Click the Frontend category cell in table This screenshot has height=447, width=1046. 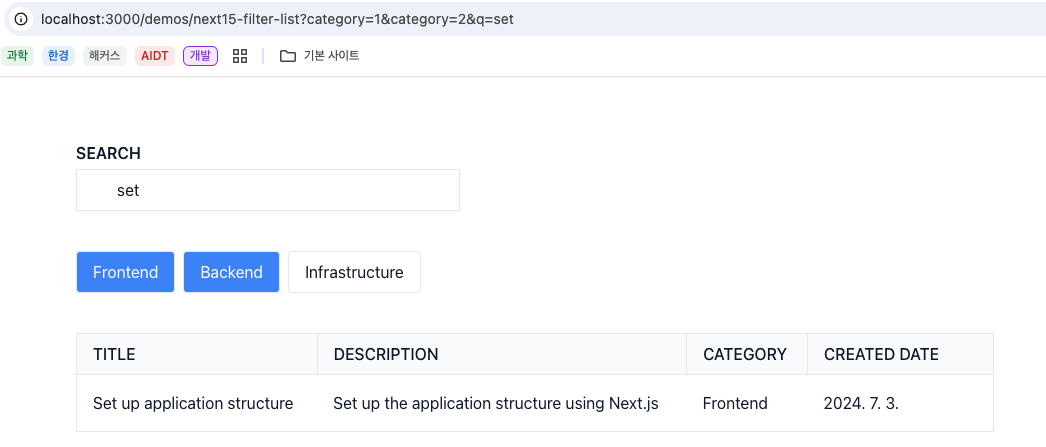tap(735, 403)
